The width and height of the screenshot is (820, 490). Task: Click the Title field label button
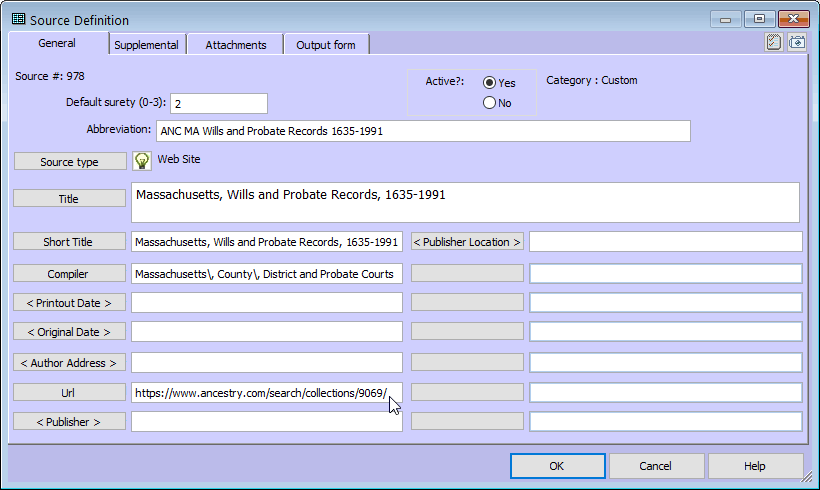point(69,199)
